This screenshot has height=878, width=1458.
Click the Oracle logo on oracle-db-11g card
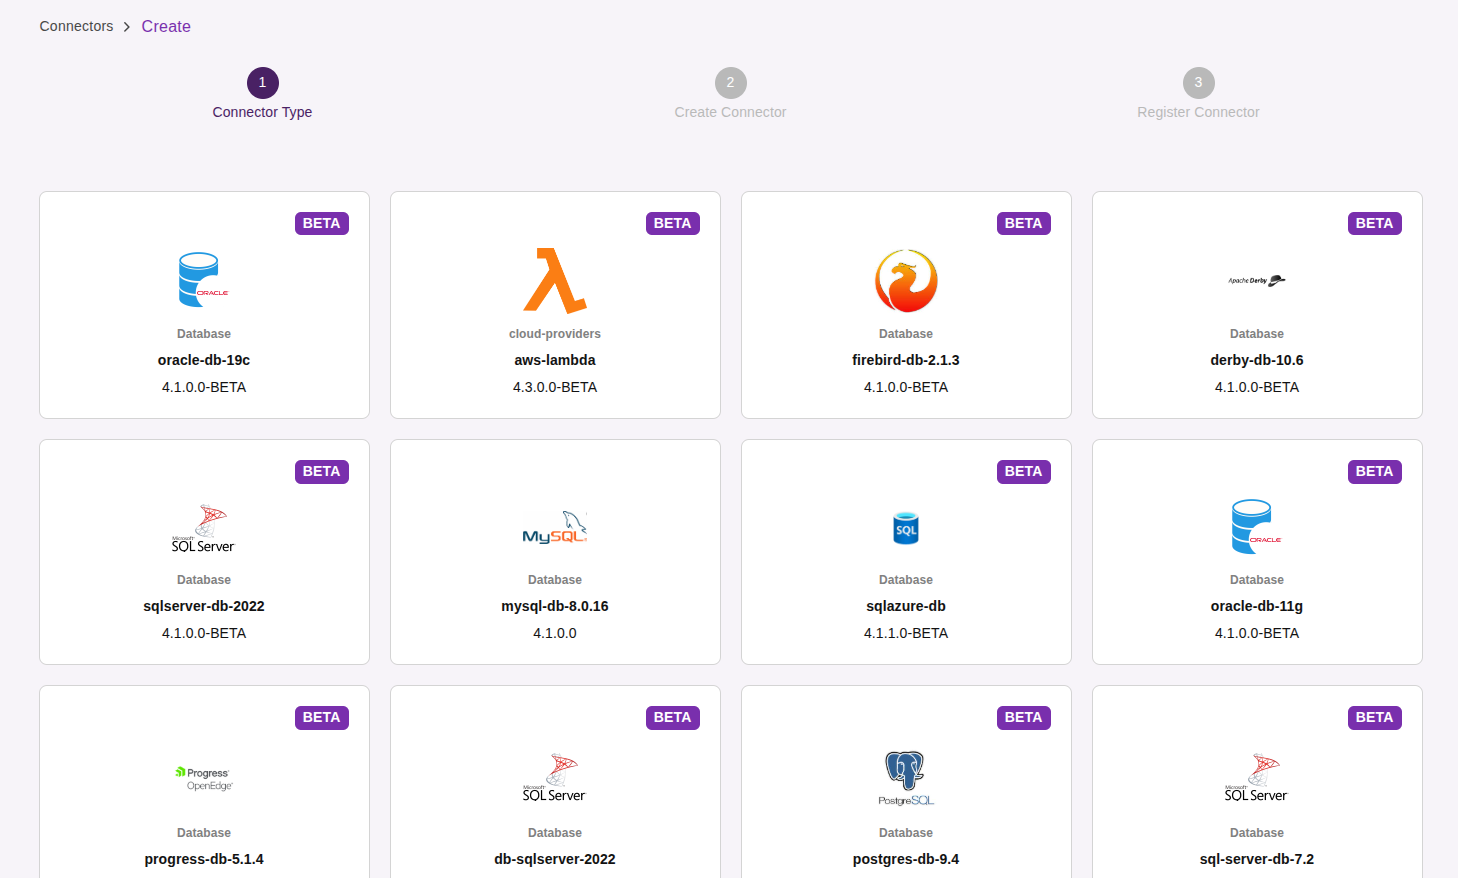click(1256, 527)
